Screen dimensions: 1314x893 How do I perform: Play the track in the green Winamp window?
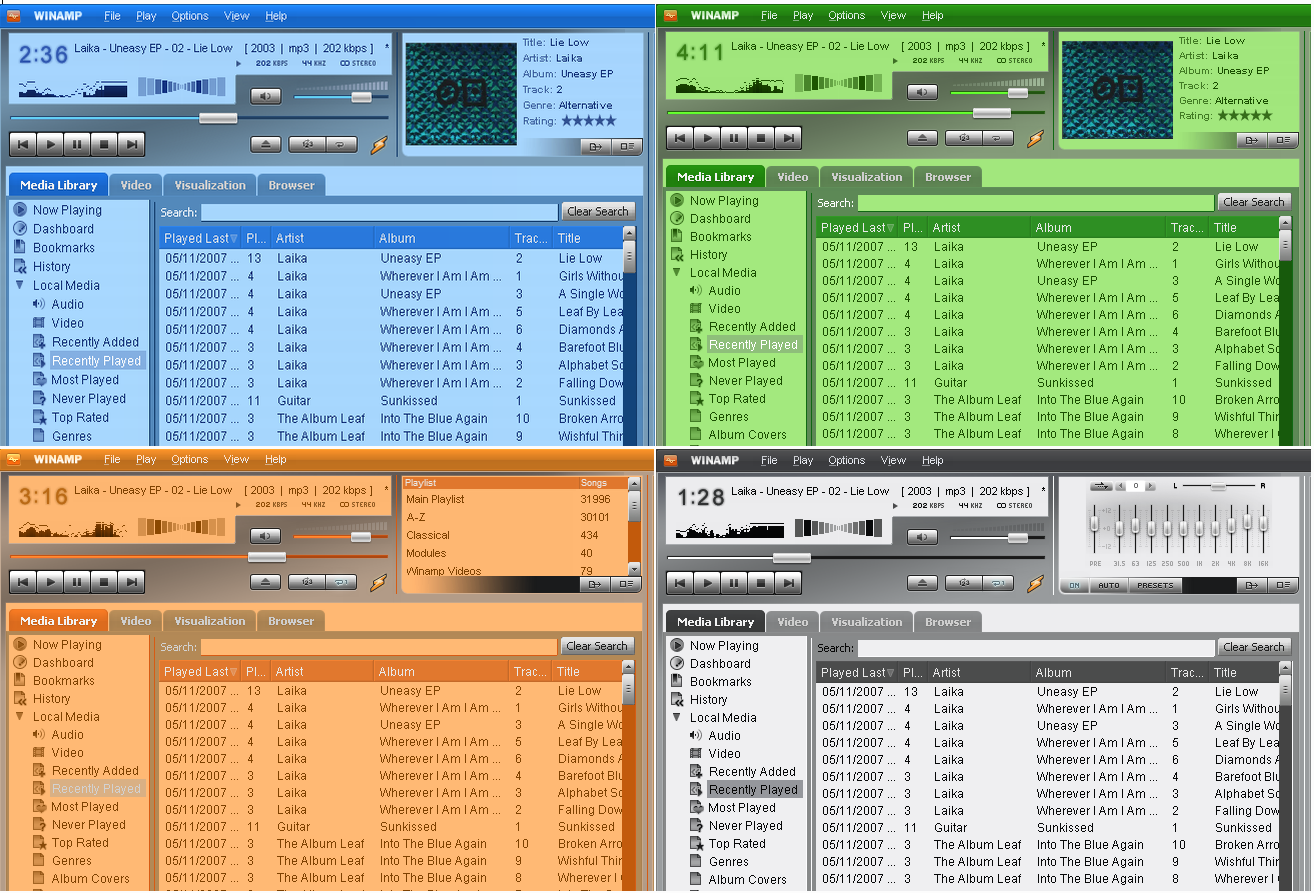[x=707, y=139]
